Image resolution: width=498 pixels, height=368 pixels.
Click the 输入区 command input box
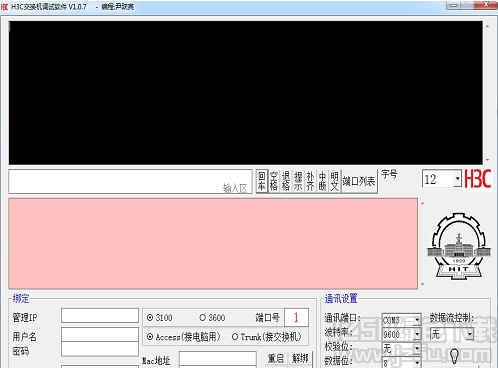click(x=130, y=181)
